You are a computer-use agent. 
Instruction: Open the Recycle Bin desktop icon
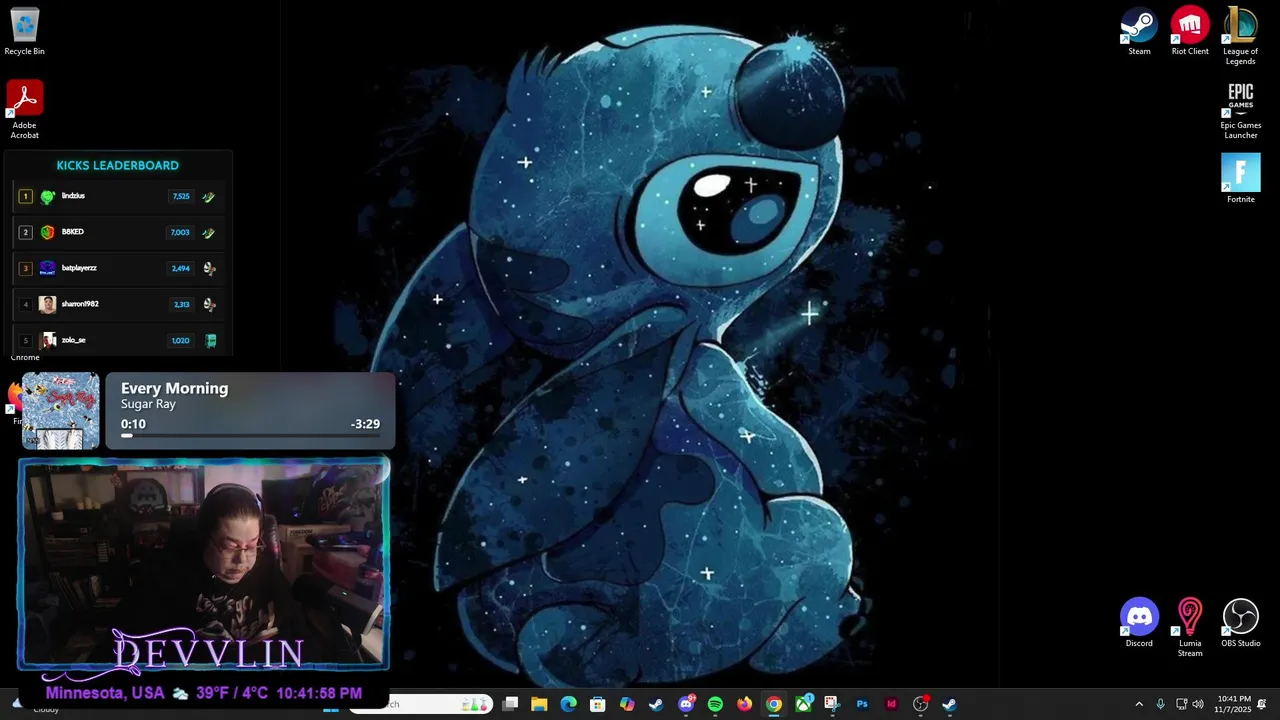(24, 32)
